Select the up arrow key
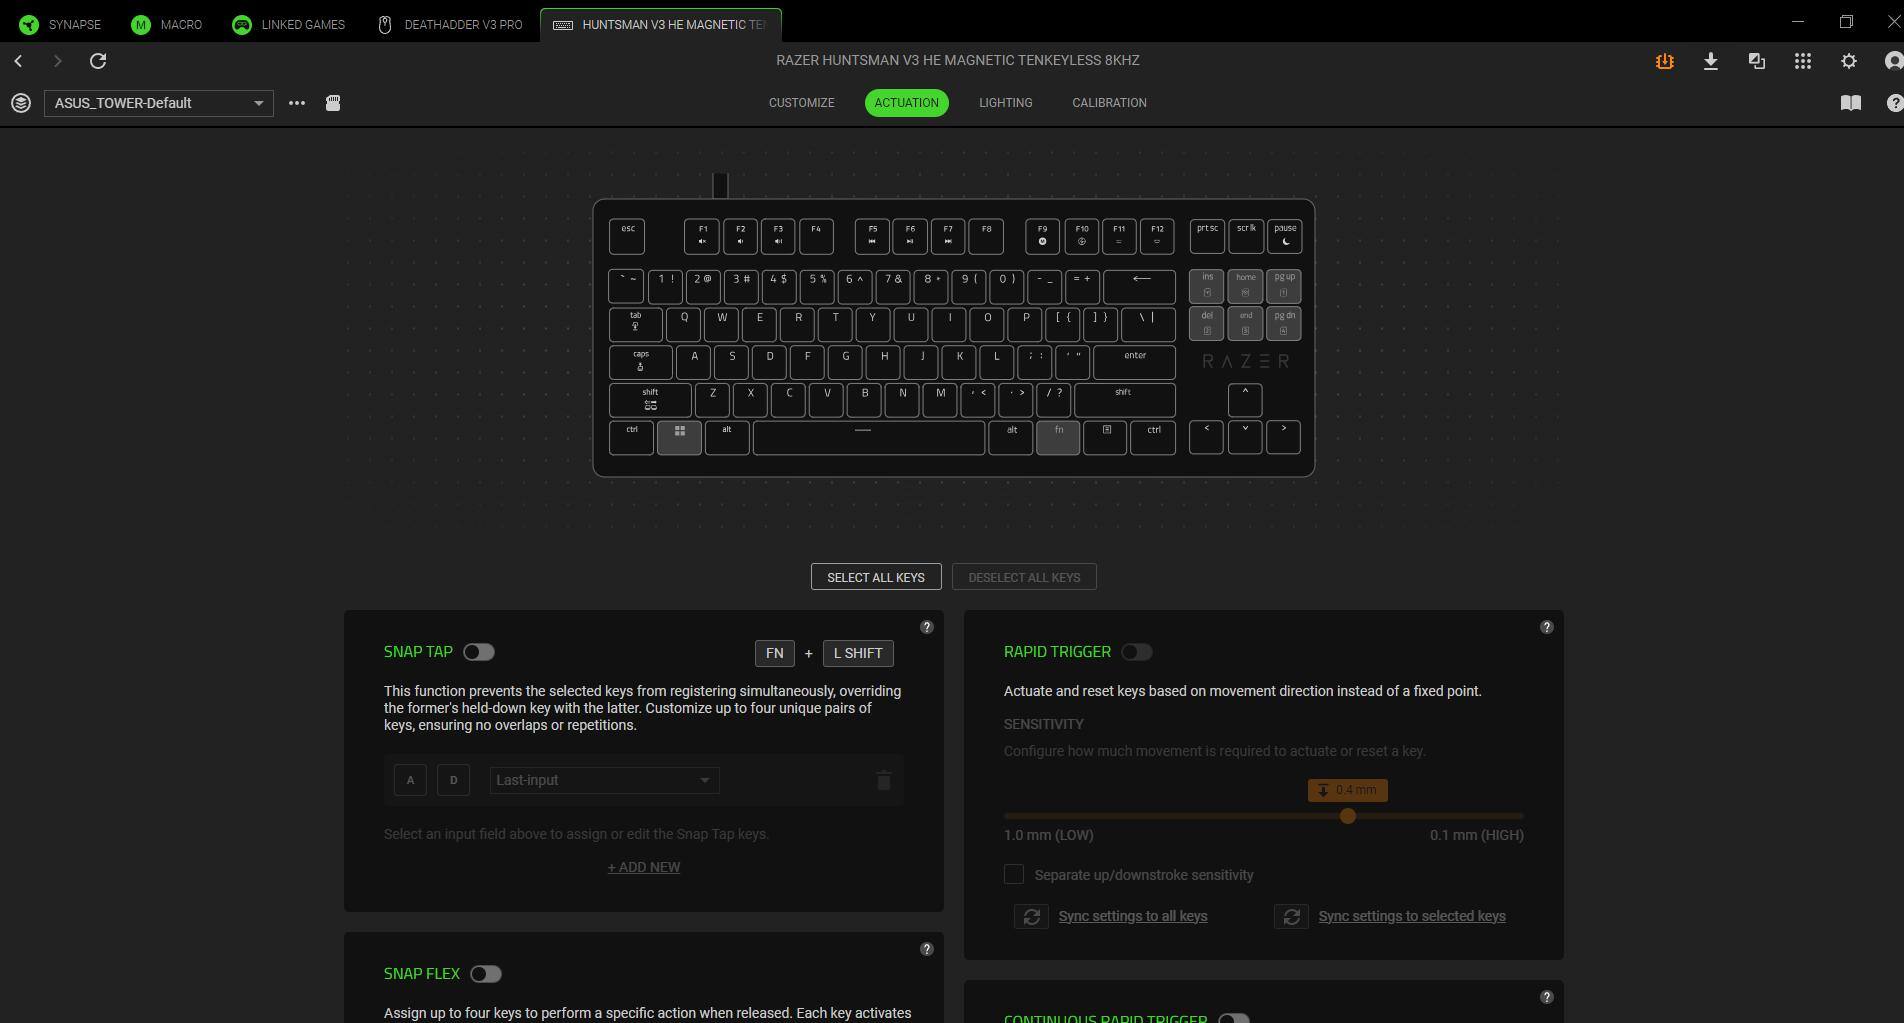The width and height of the screenshot is (1904, 1023). (x=1245, y=399)
